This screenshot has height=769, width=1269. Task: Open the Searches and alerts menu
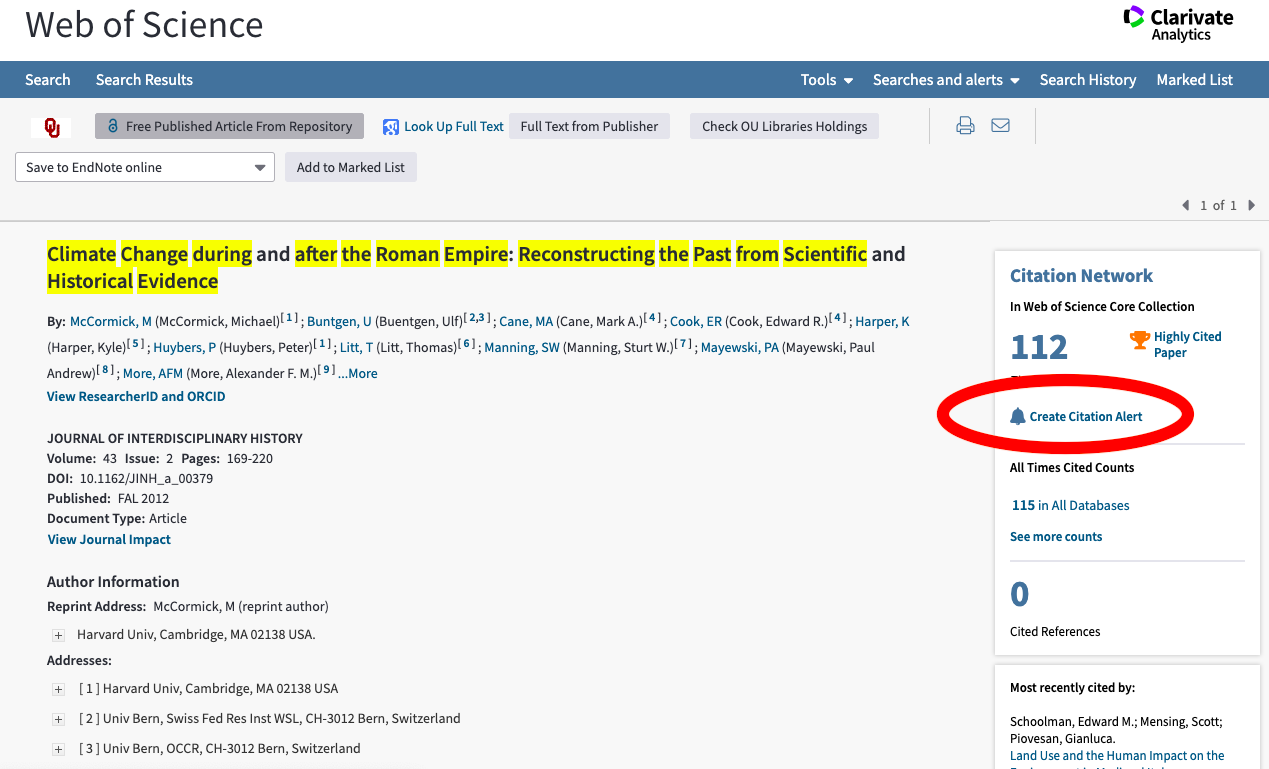pos(945,80)
